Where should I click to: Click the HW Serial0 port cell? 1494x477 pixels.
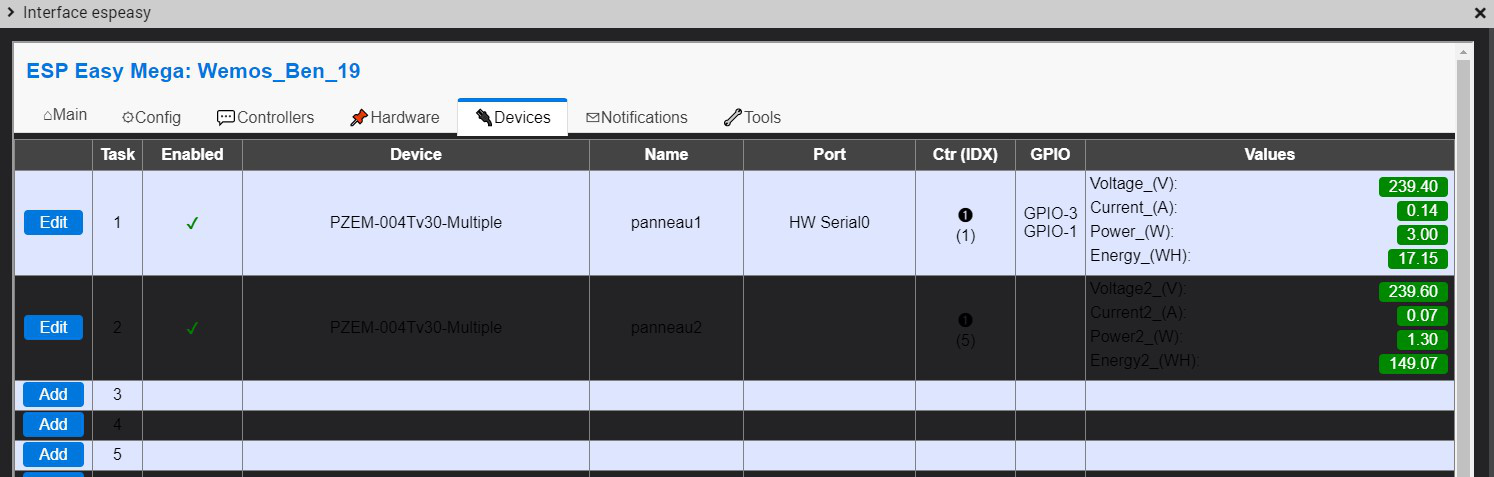coord(829,223)
